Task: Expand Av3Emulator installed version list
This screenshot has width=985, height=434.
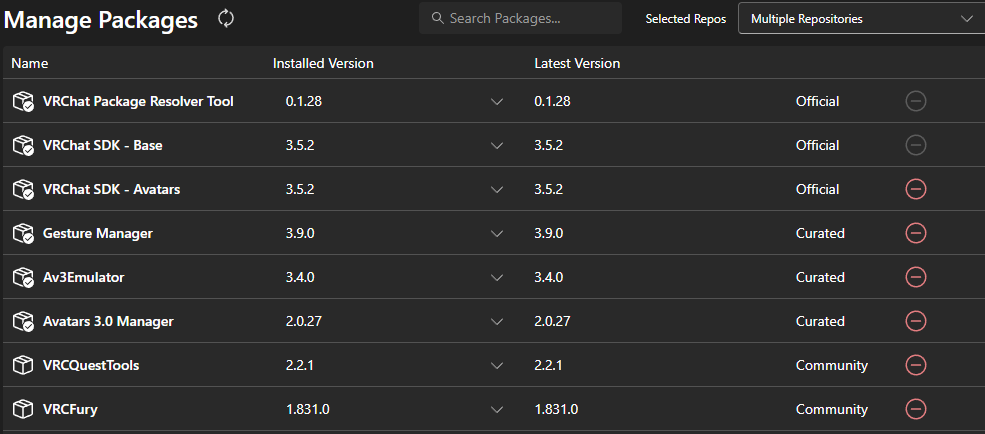Action: pos(497,277)
